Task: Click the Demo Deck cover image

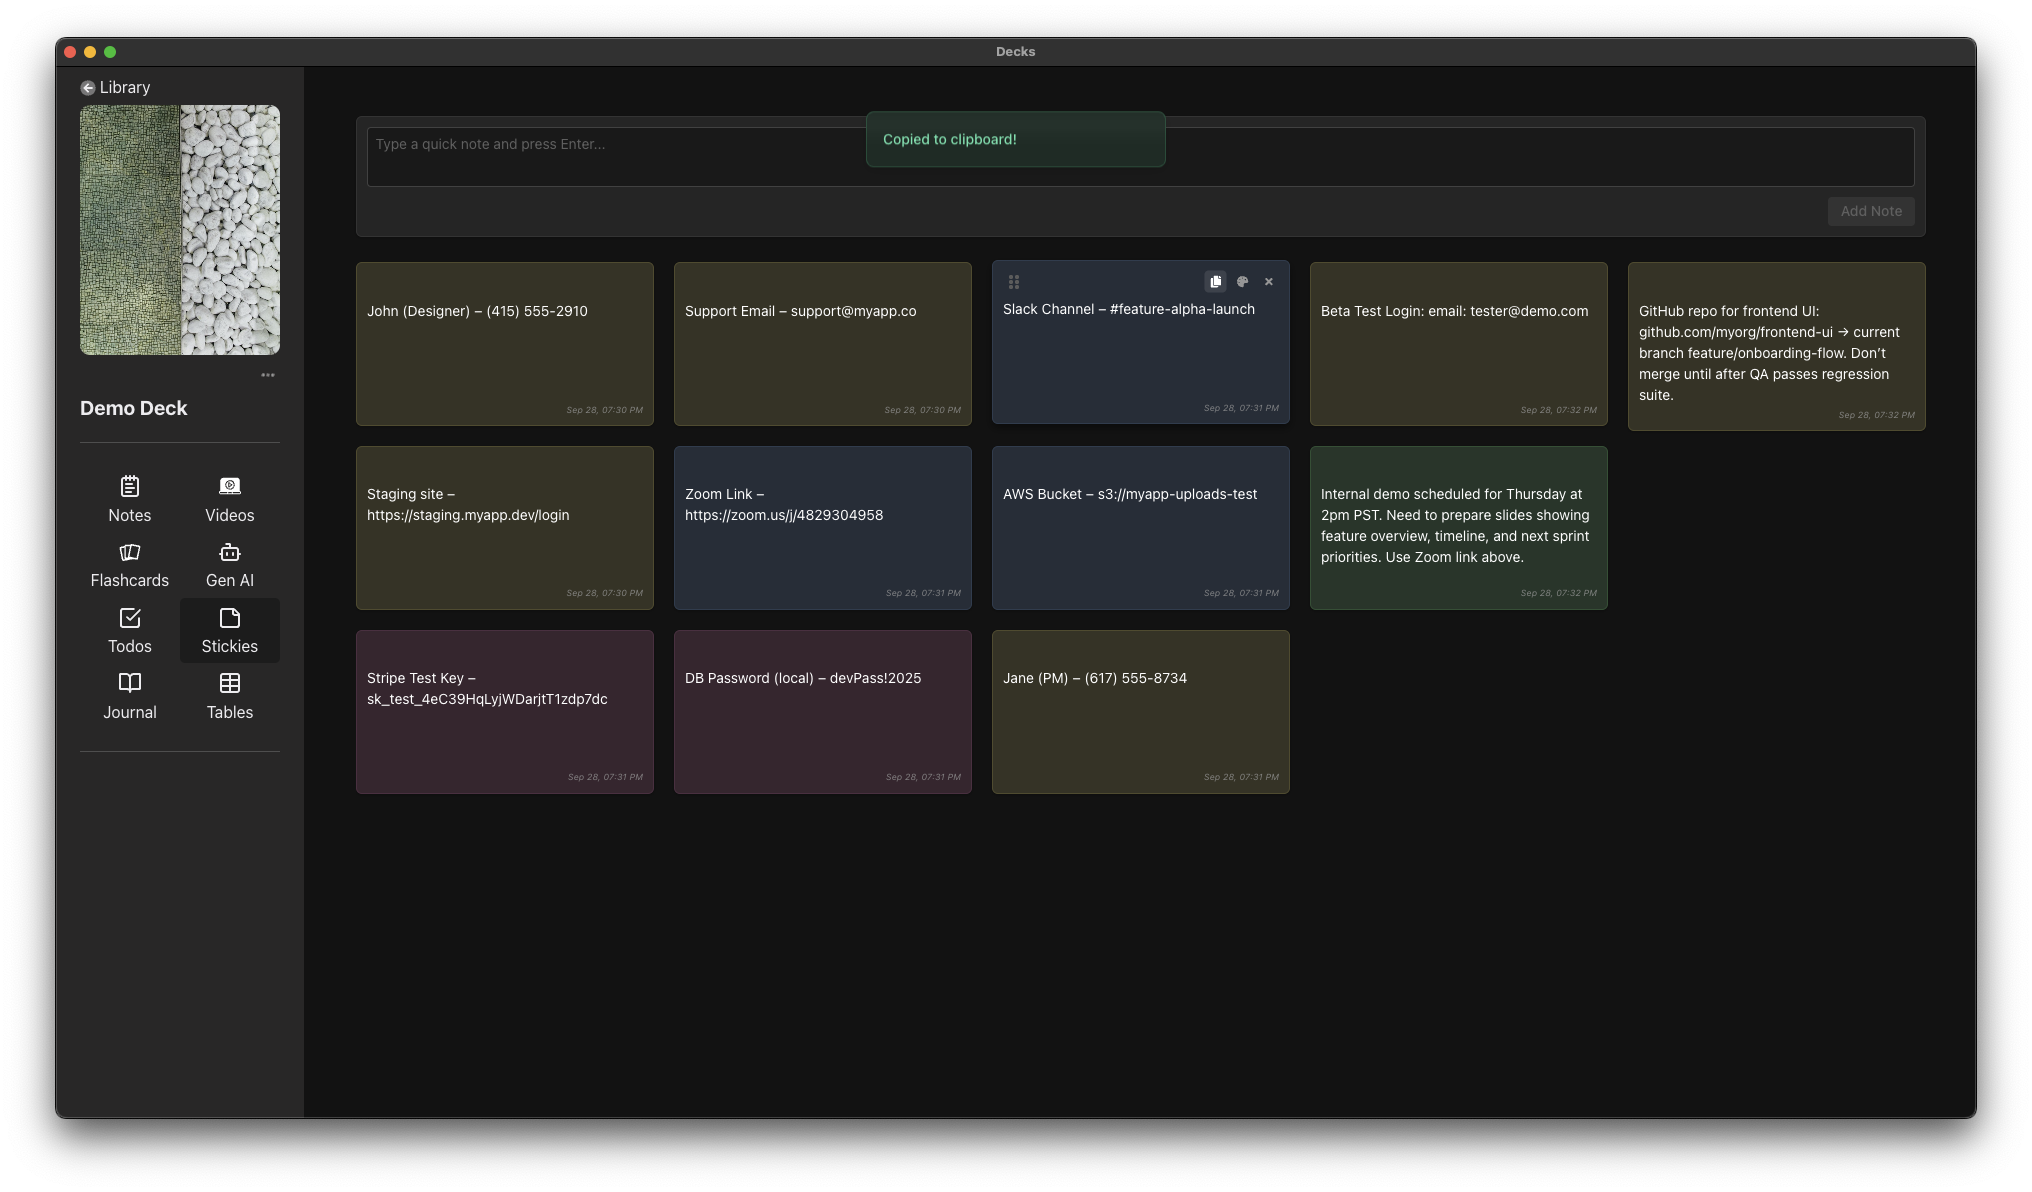Action: pos(180,230)
